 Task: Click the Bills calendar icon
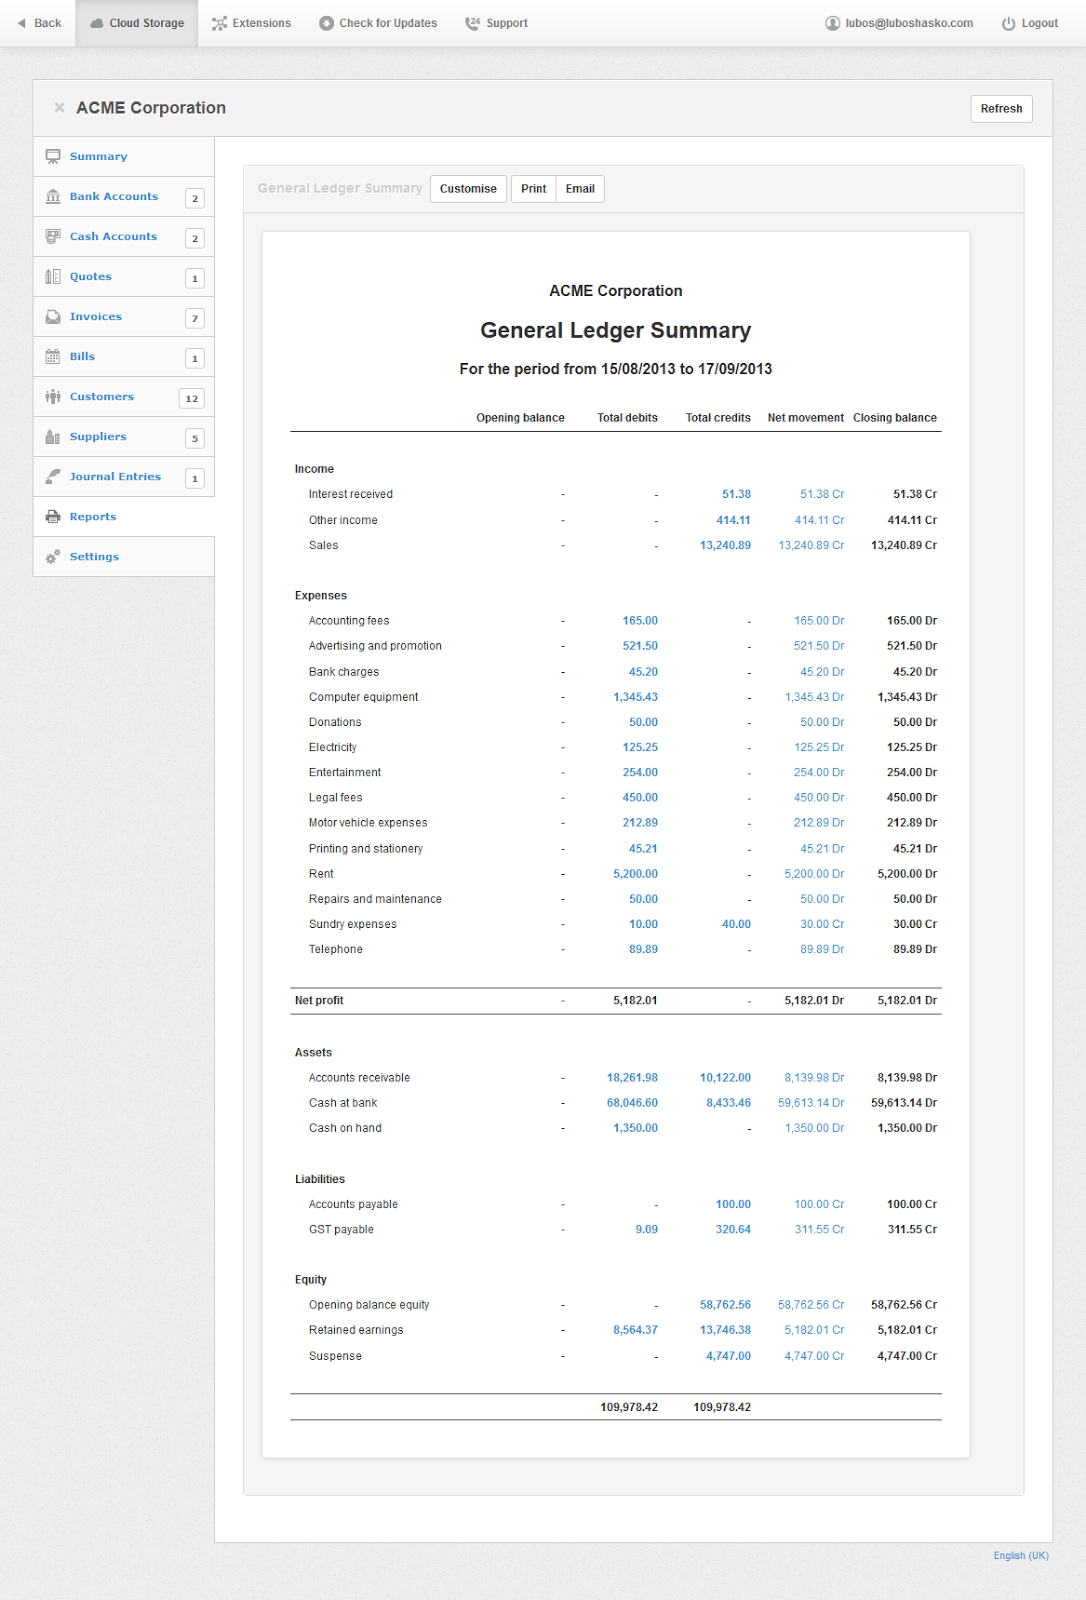53,357
